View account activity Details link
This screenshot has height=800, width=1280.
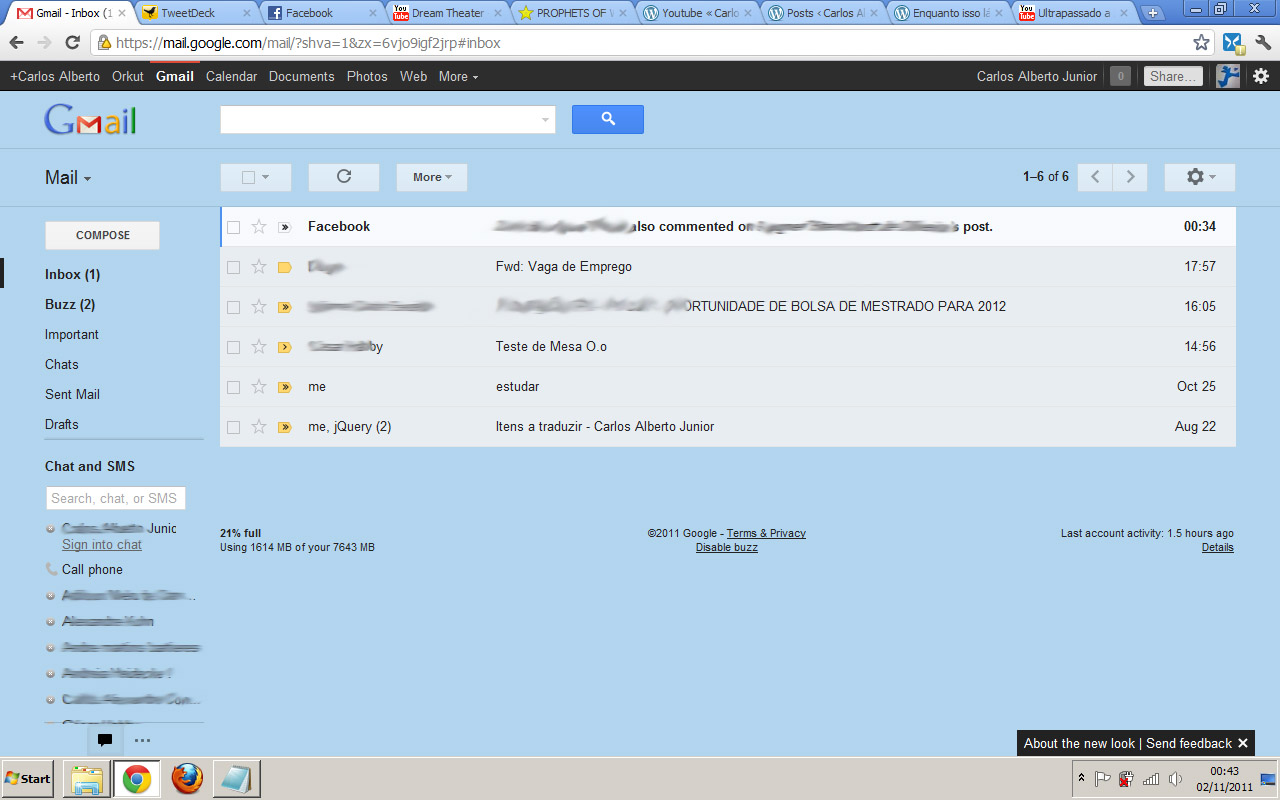click(1218, 547)
